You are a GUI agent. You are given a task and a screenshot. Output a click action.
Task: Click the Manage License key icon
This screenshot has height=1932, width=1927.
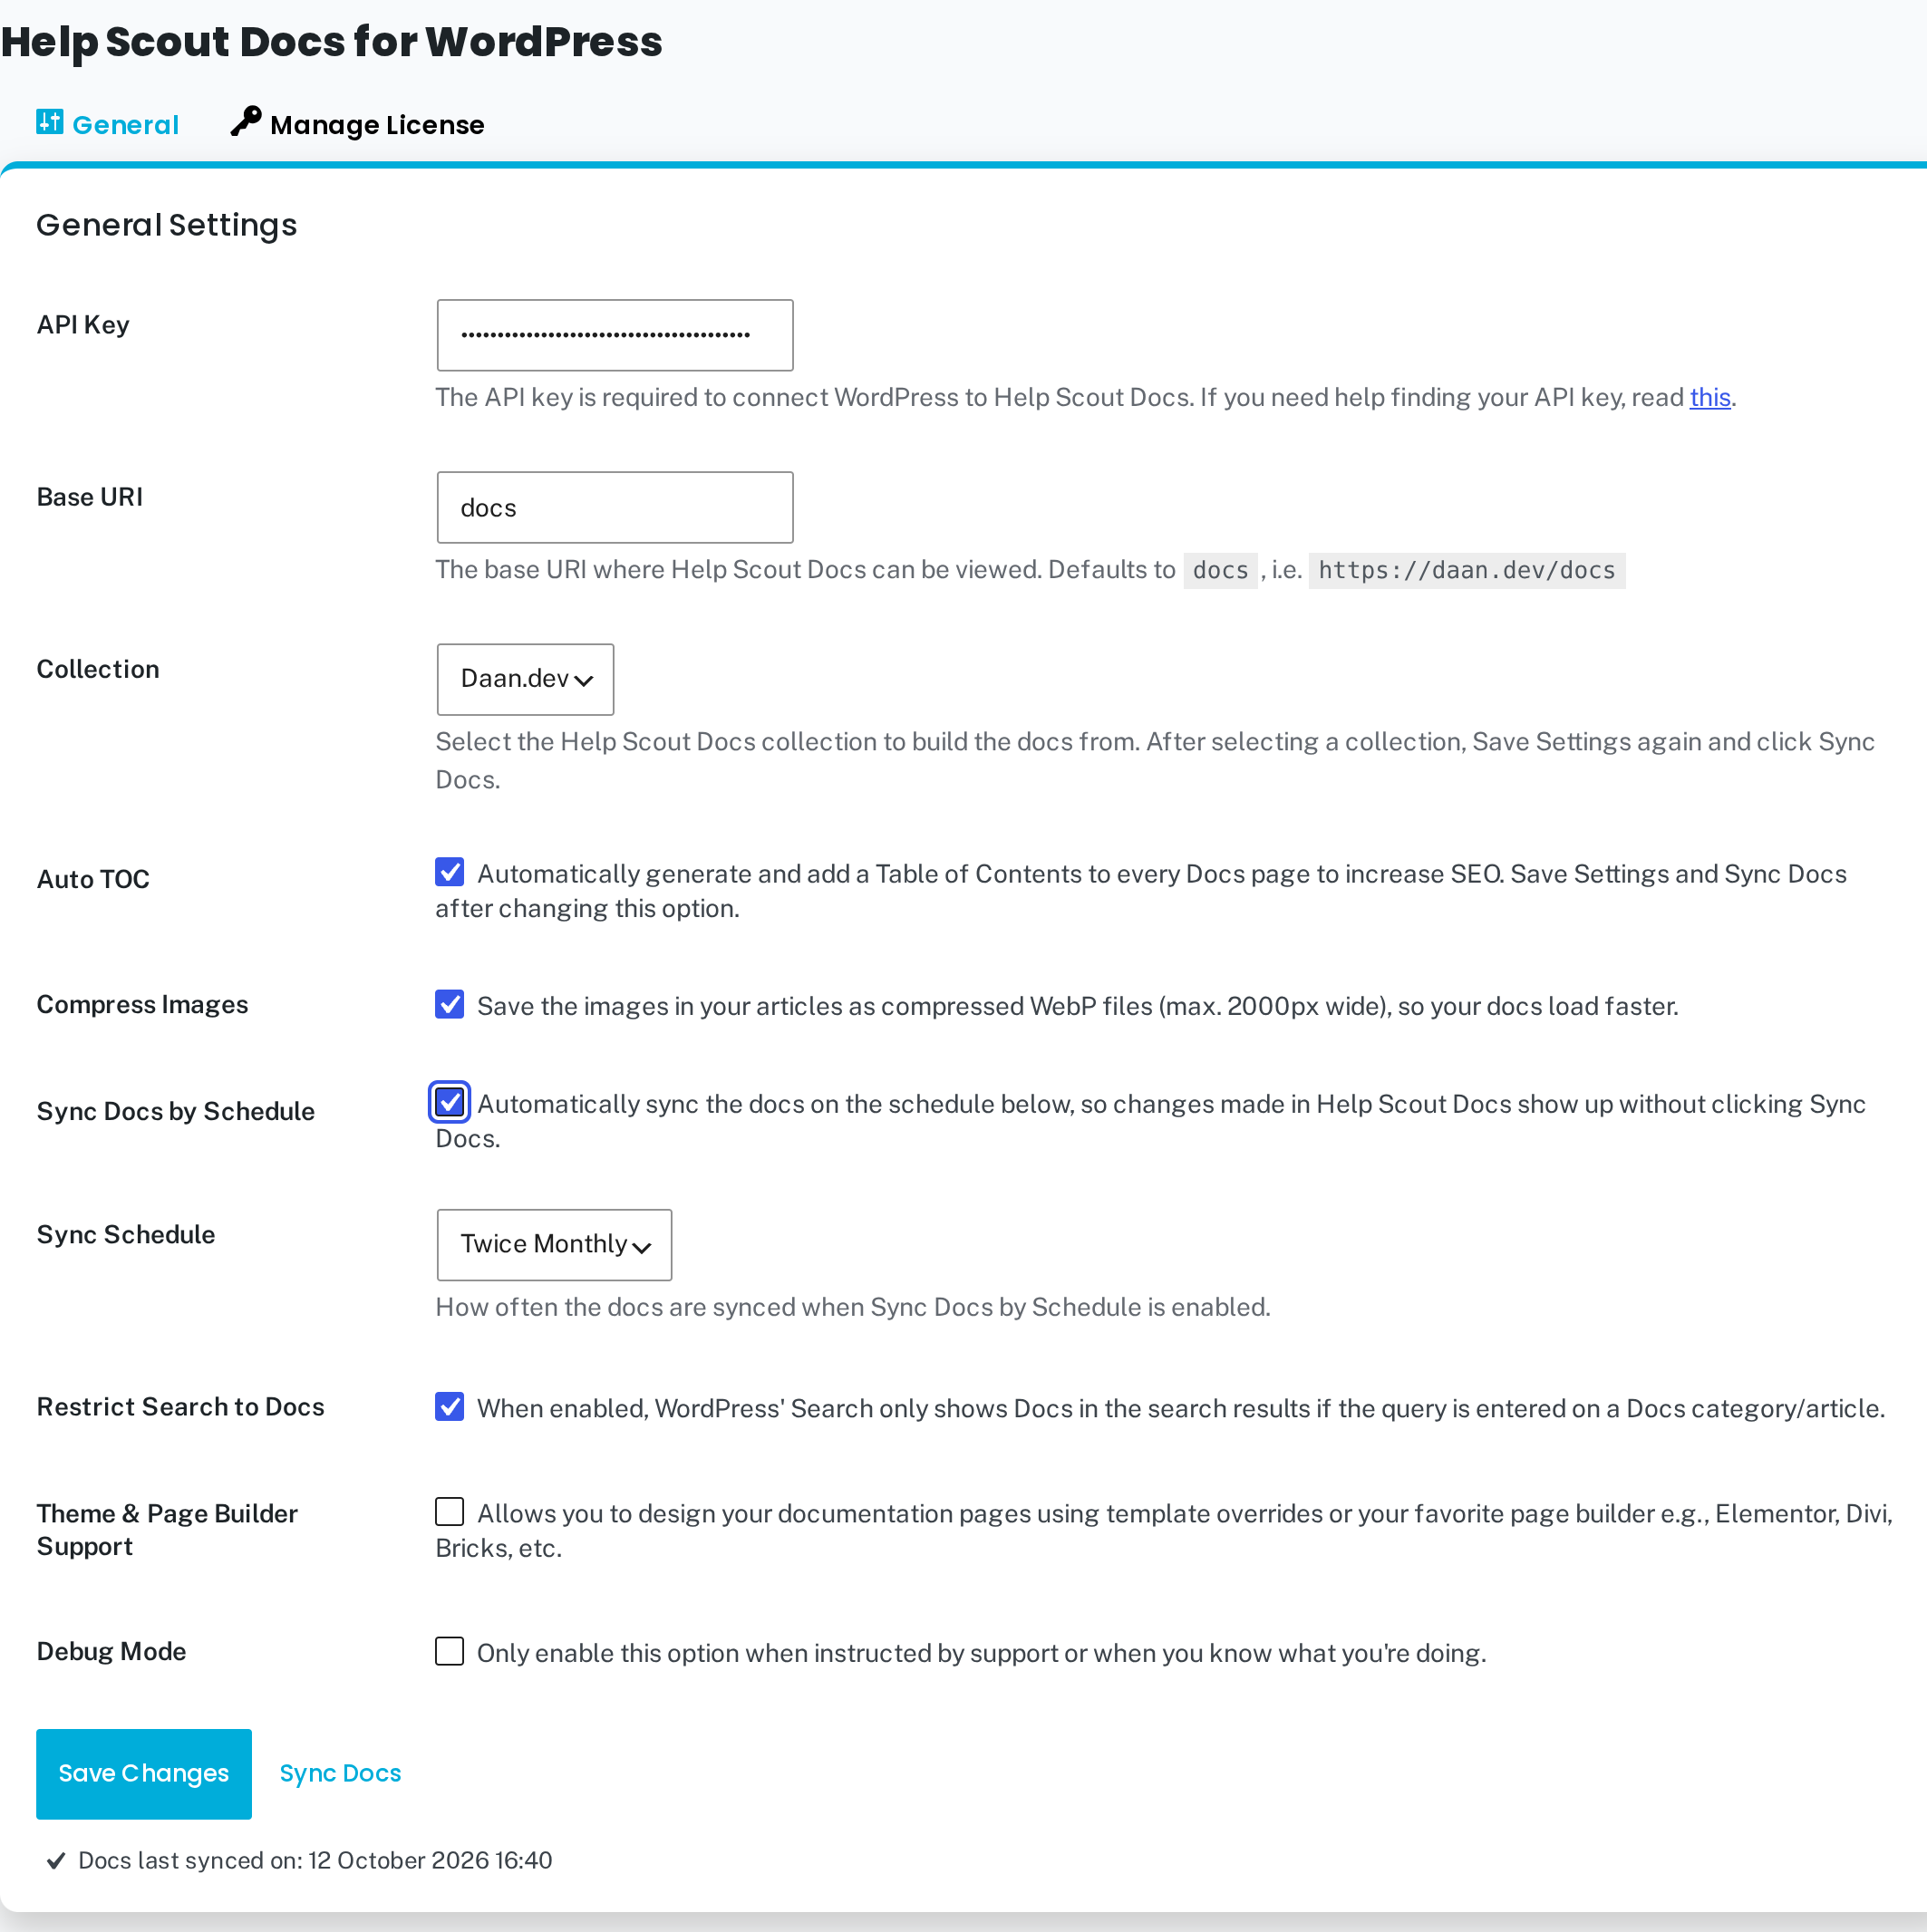coord(245,121)
